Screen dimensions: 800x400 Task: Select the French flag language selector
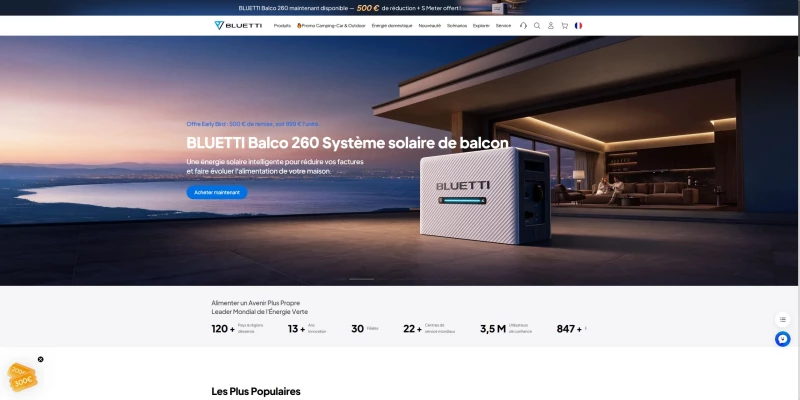(578, 26)
